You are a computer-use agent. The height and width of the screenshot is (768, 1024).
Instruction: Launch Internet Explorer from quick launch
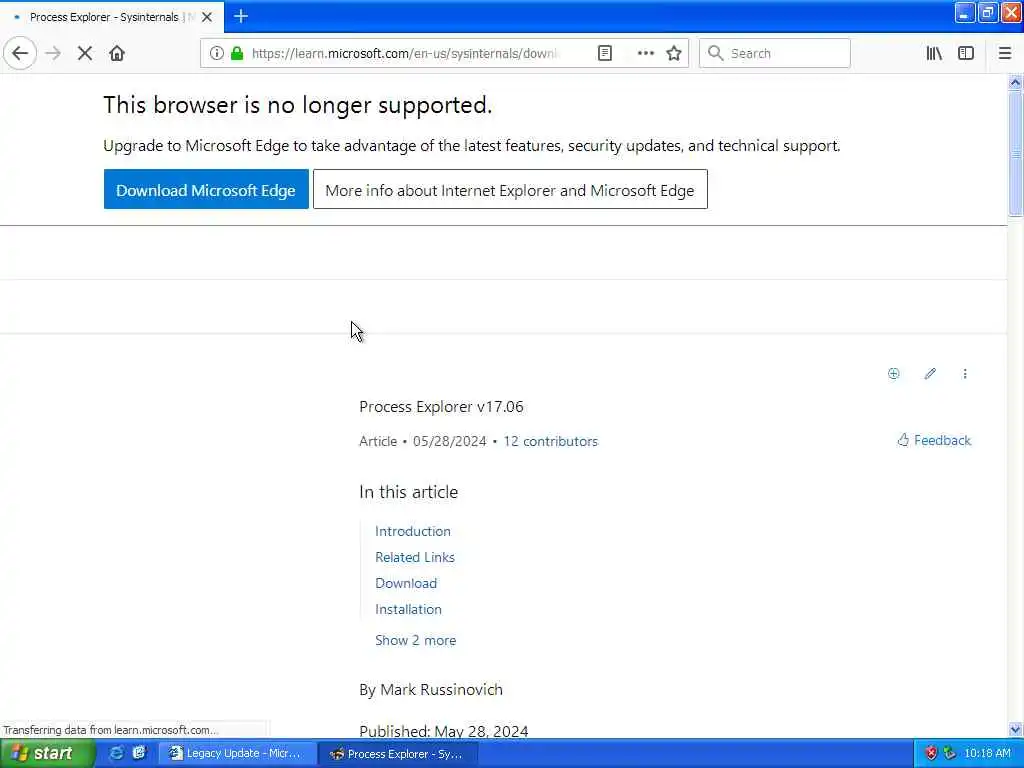pos(117,753)
